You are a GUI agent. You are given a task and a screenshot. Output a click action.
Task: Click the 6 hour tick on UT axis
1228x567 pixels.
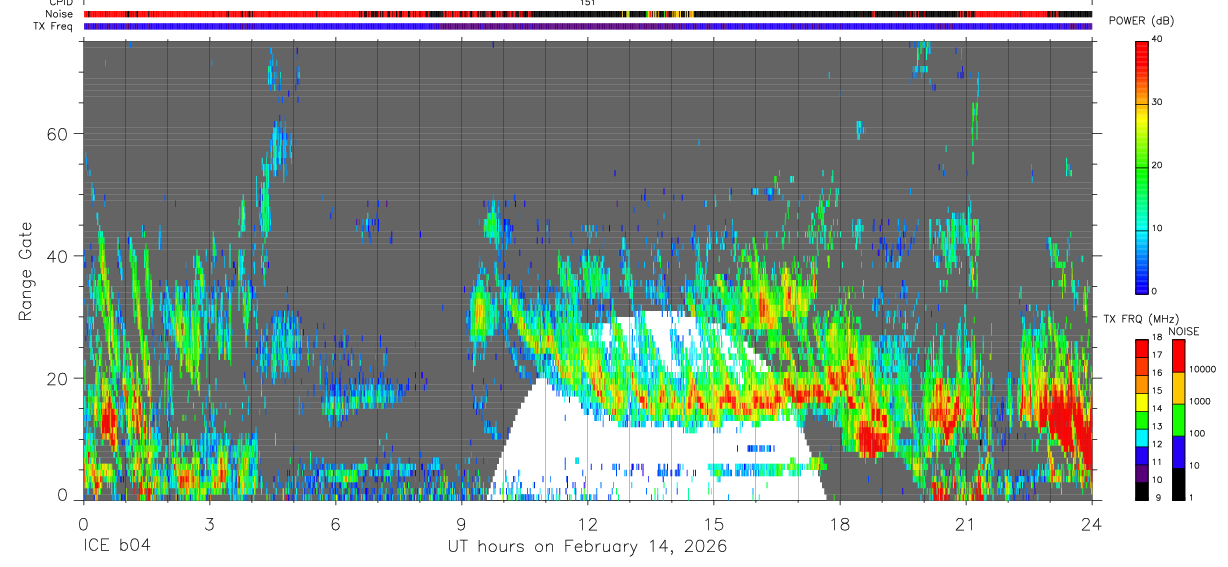point(335,524)
